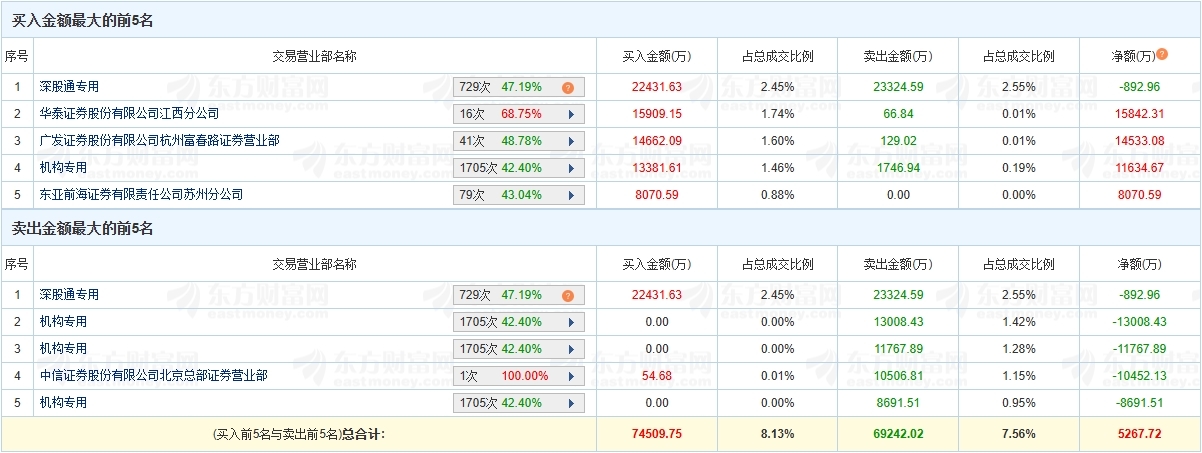Click blue arrow in 41次 48.78% badge

[571, 141]
